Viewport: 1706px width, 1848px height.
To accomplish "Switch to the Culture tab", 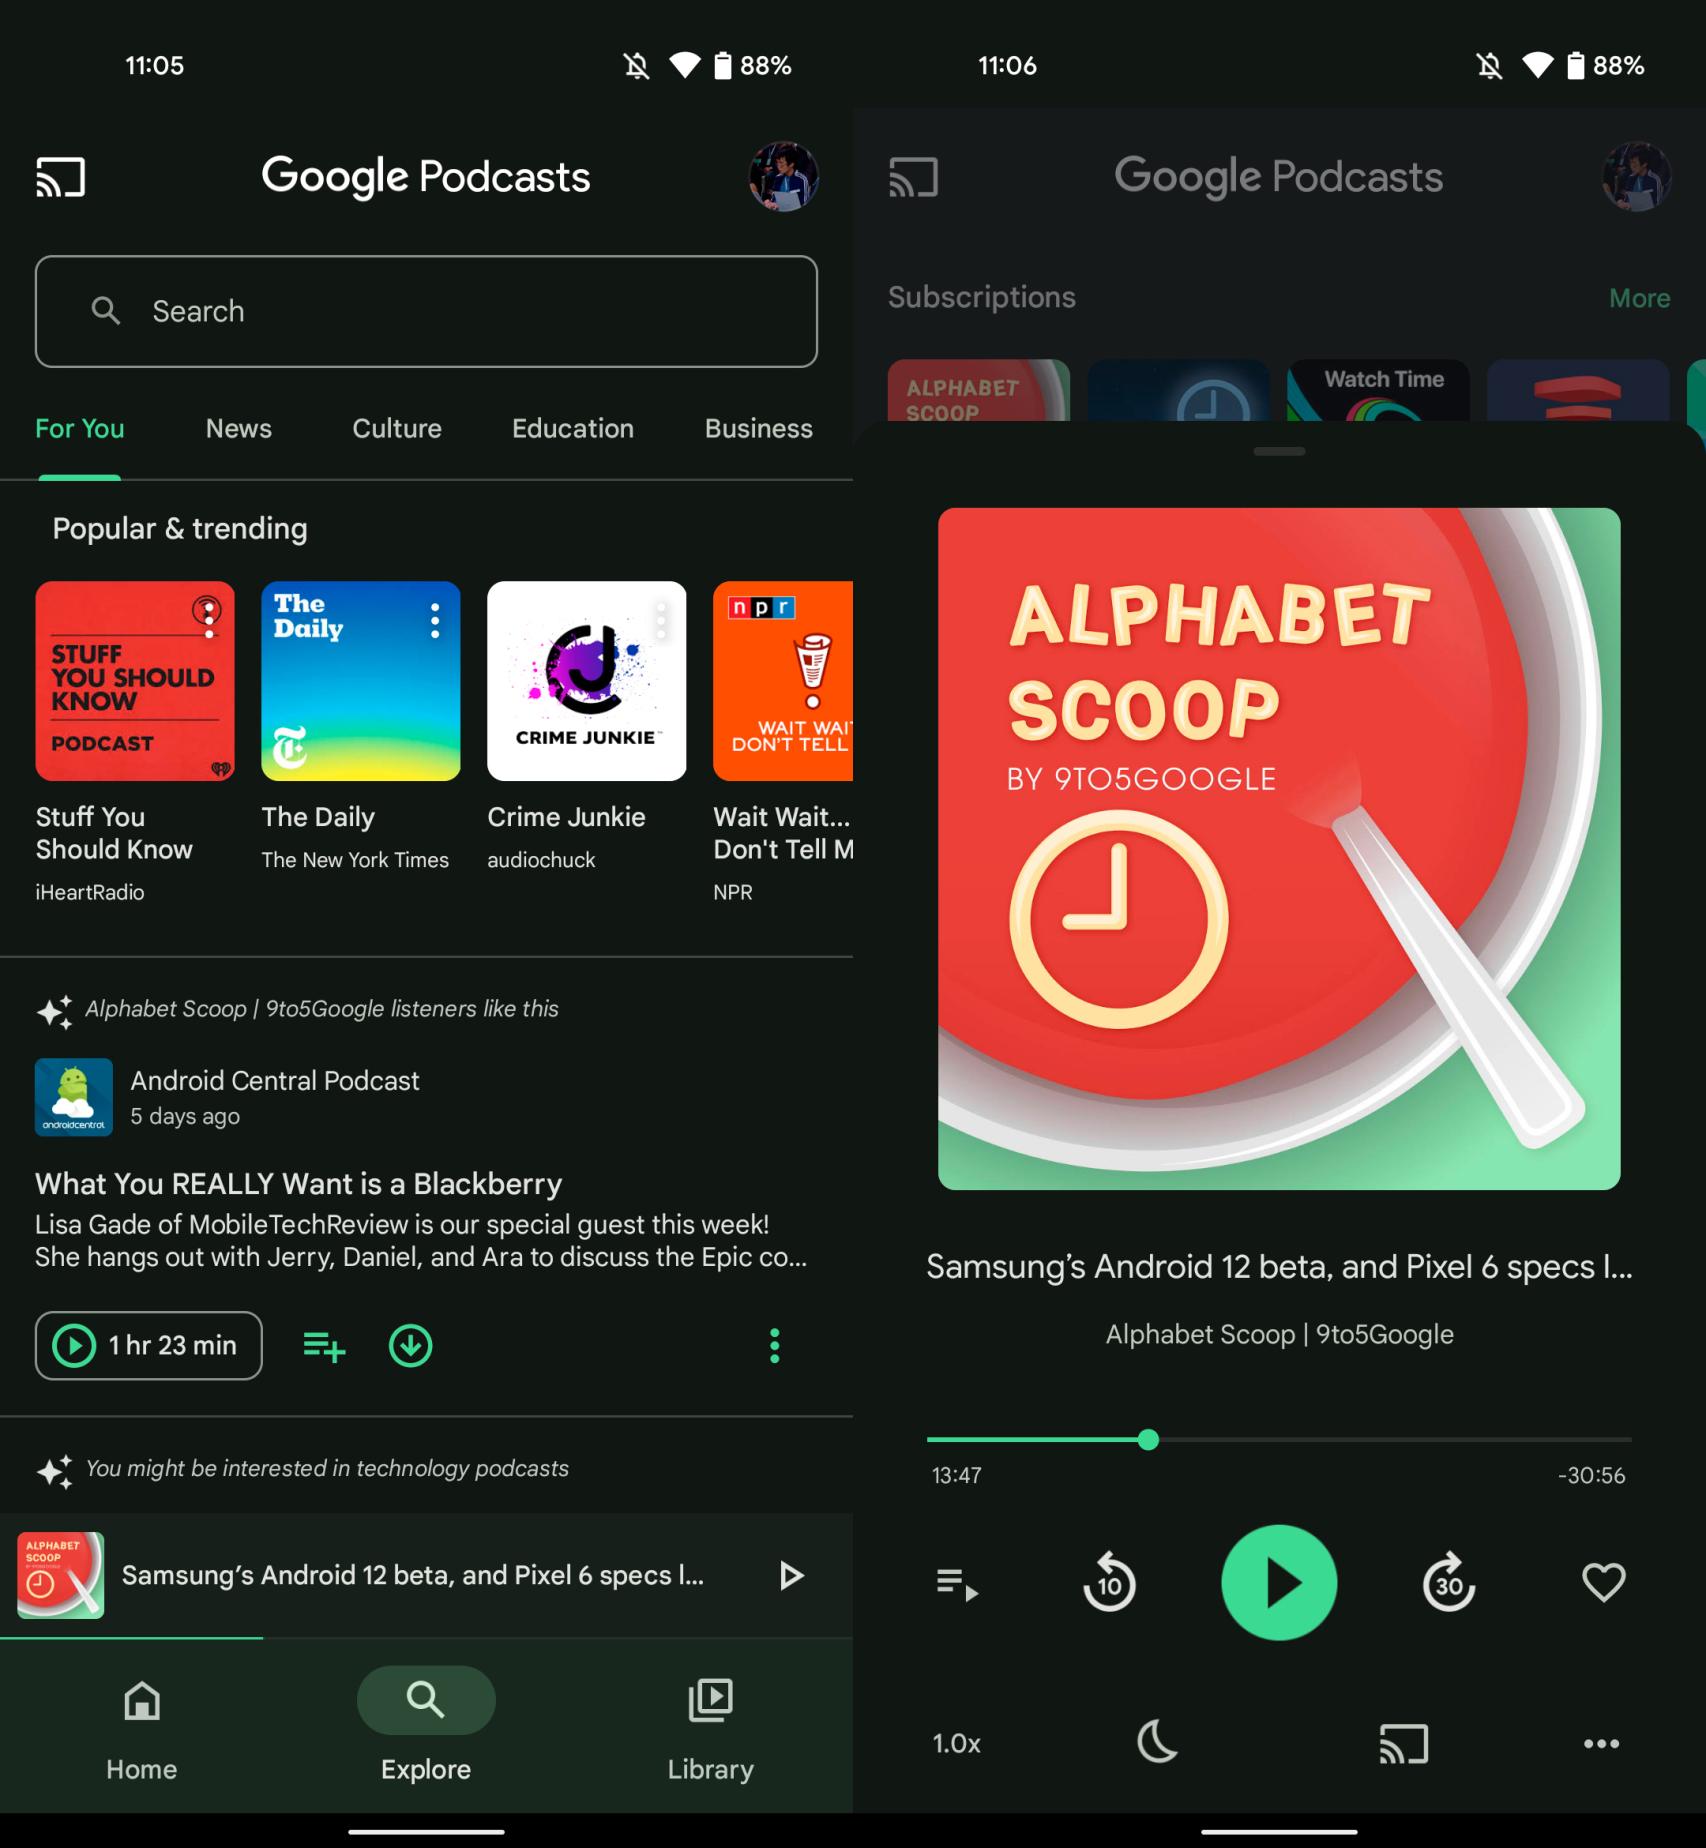I will (397, 428).
